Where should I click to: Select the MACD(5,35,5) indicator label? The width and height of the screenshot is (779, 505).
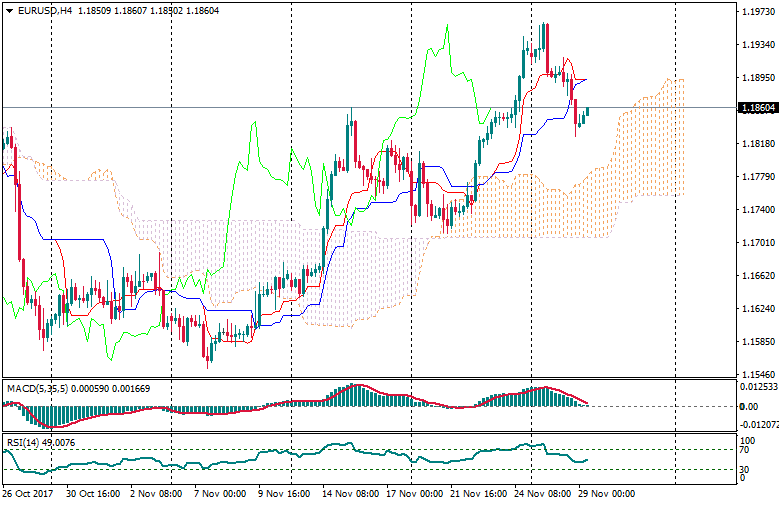click(34, 387)
